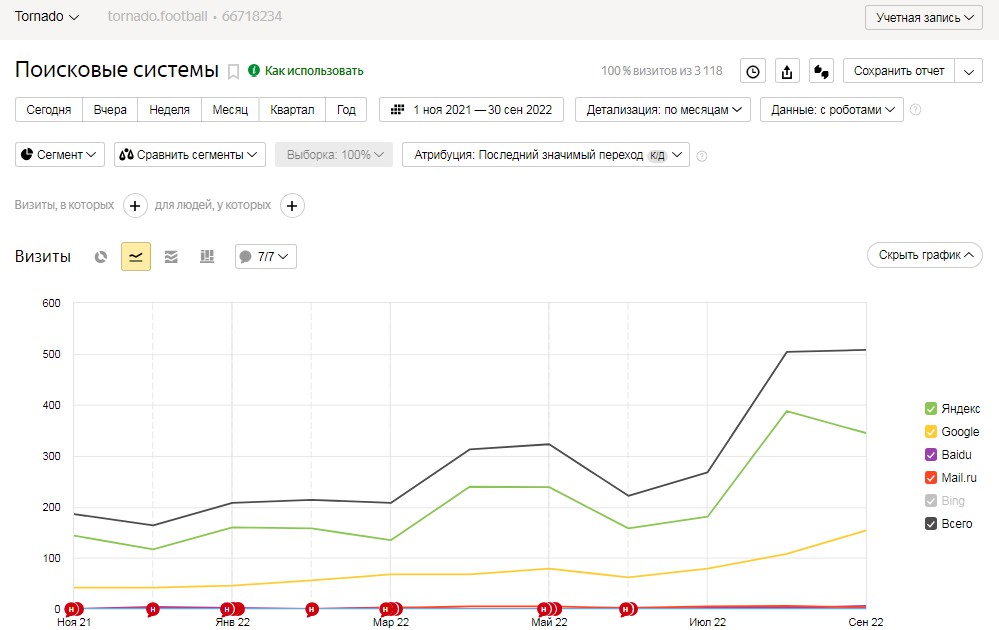Toggle the Bing series checkbox
Screen dimensions: 999x630
pos(931,500)
